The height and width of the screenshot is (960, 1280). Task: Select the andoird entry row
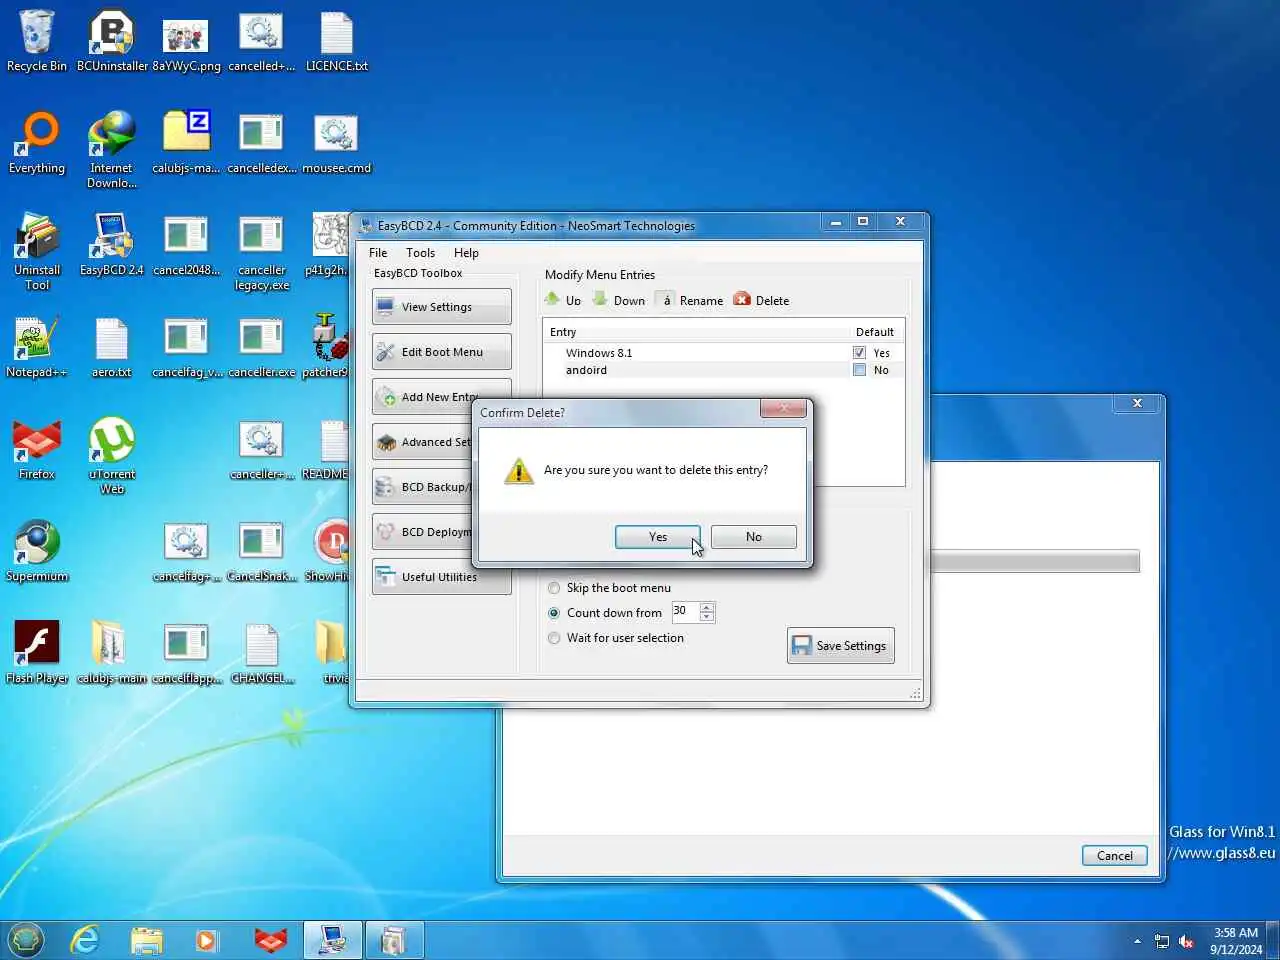[722, 370]
